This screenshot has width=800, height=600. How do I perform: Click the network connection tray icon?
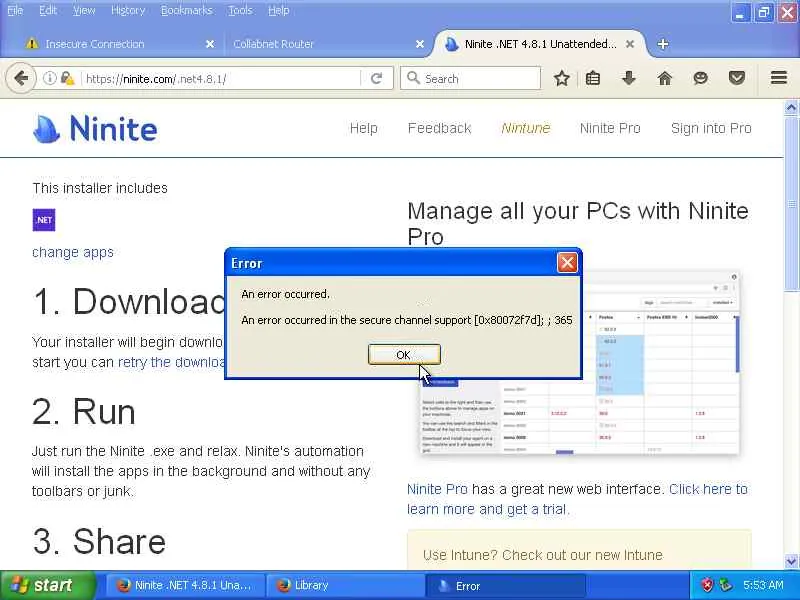point(725,585)
